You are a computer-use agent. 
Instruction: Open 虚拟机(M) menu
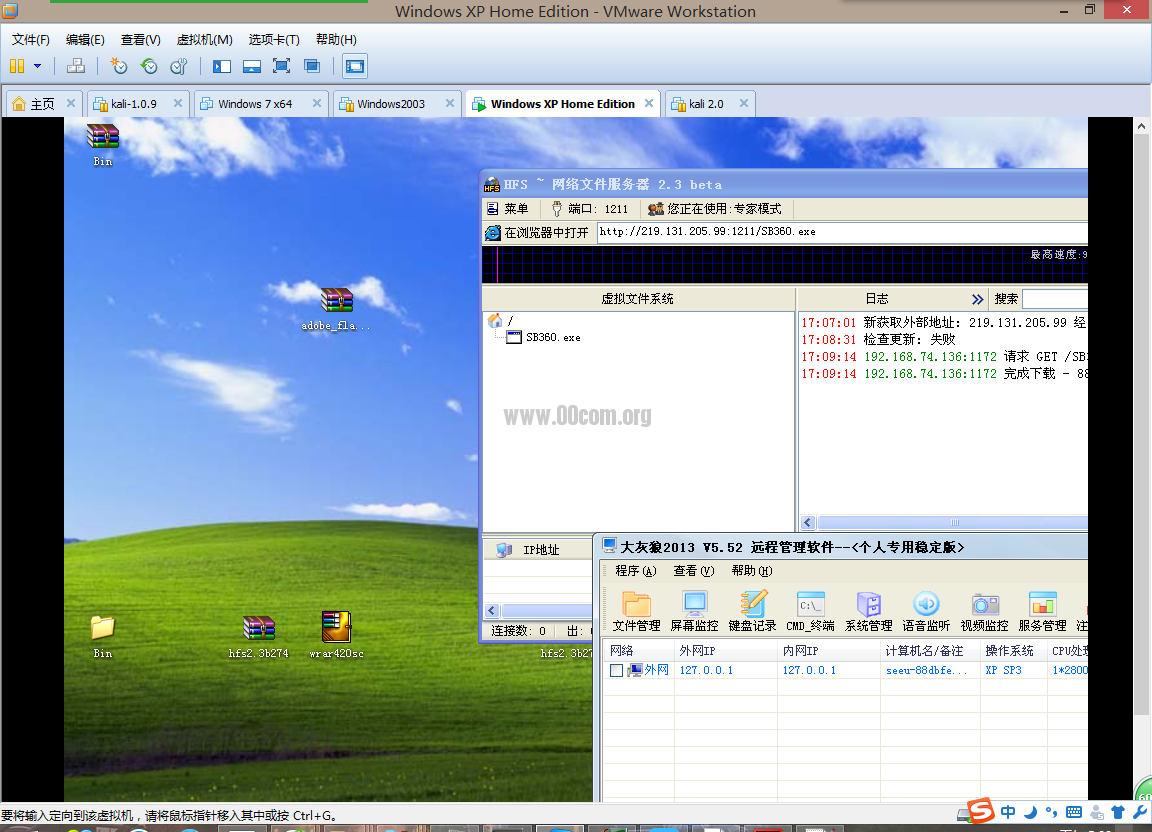204,40
